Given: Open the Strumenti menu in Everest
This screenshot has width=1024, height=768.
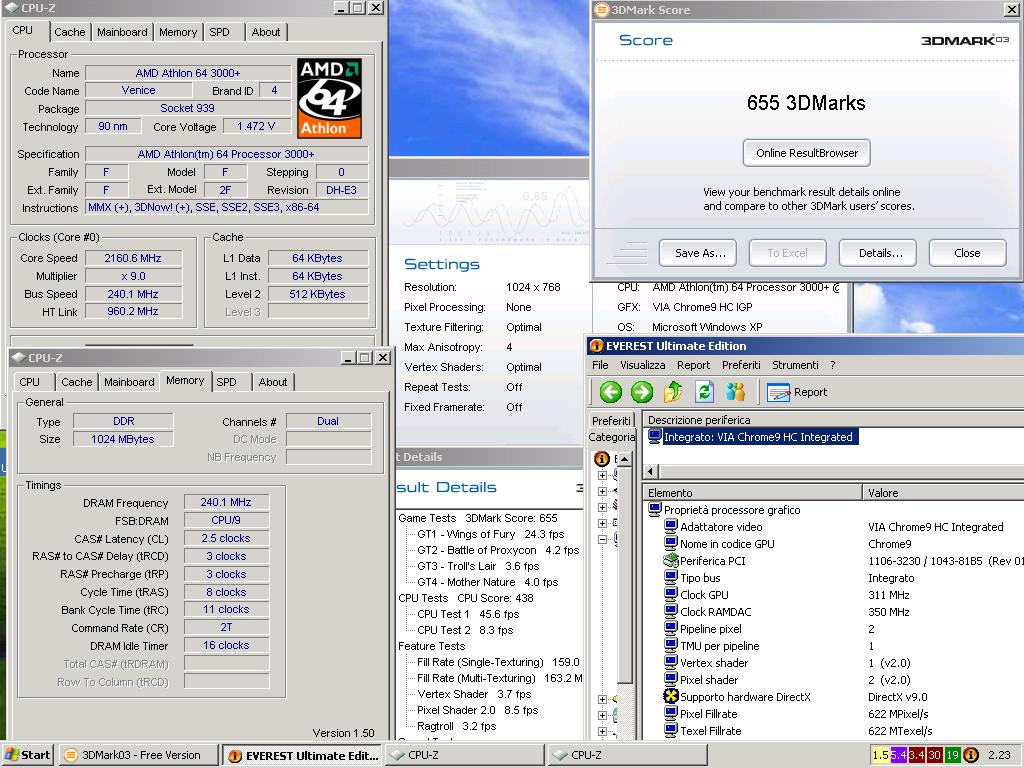Looking at the screenshot, I should [x=795, y=365].
